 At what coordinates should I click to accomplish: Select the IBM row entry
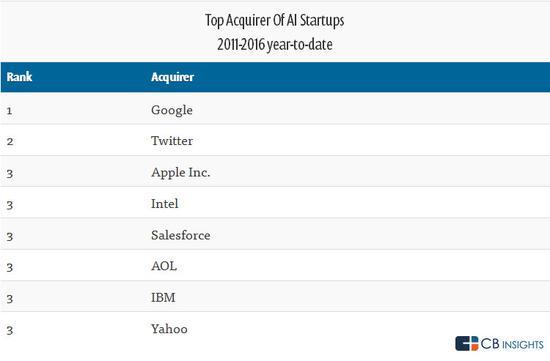click(275, 296)
